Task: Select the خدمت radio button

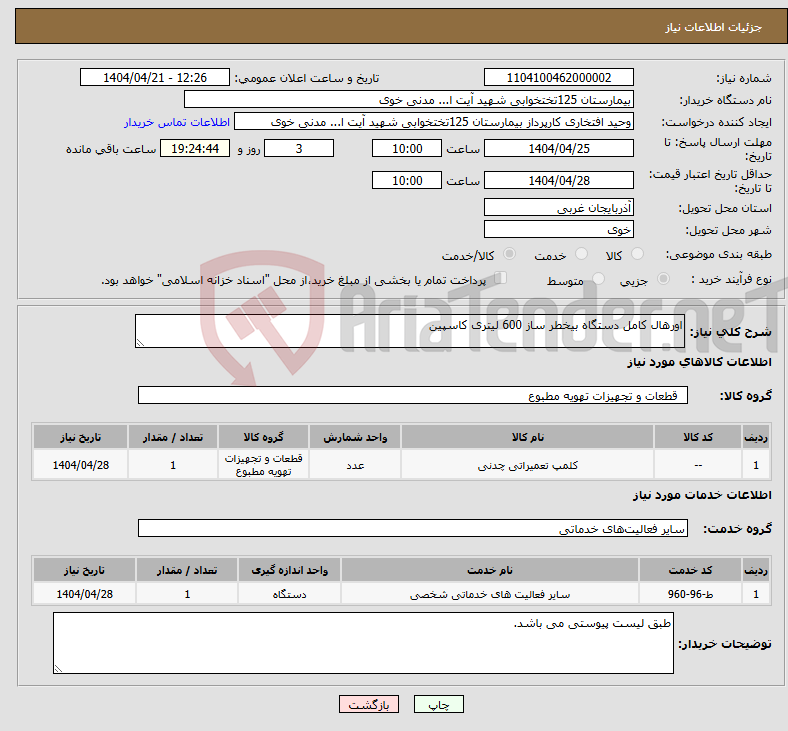Action: pyautogui.click(x=581, y=254)
